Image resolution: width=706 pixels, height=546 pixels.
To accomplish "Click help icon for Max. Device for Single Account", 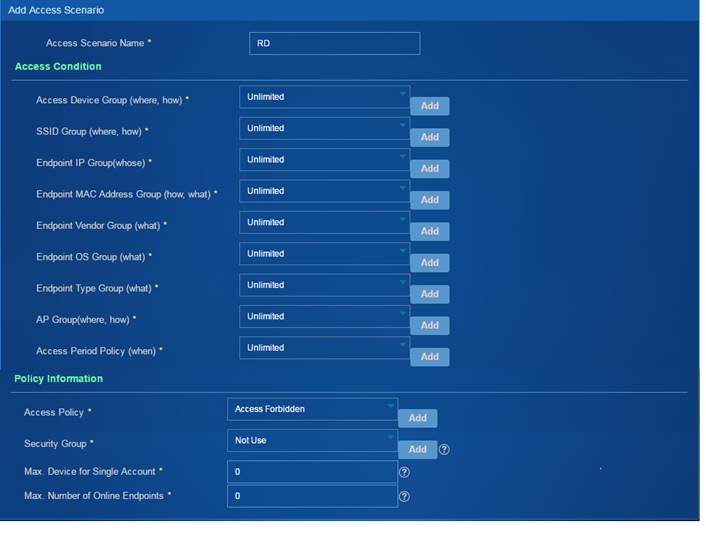I will pyautogui.click(x=404, y=472).
